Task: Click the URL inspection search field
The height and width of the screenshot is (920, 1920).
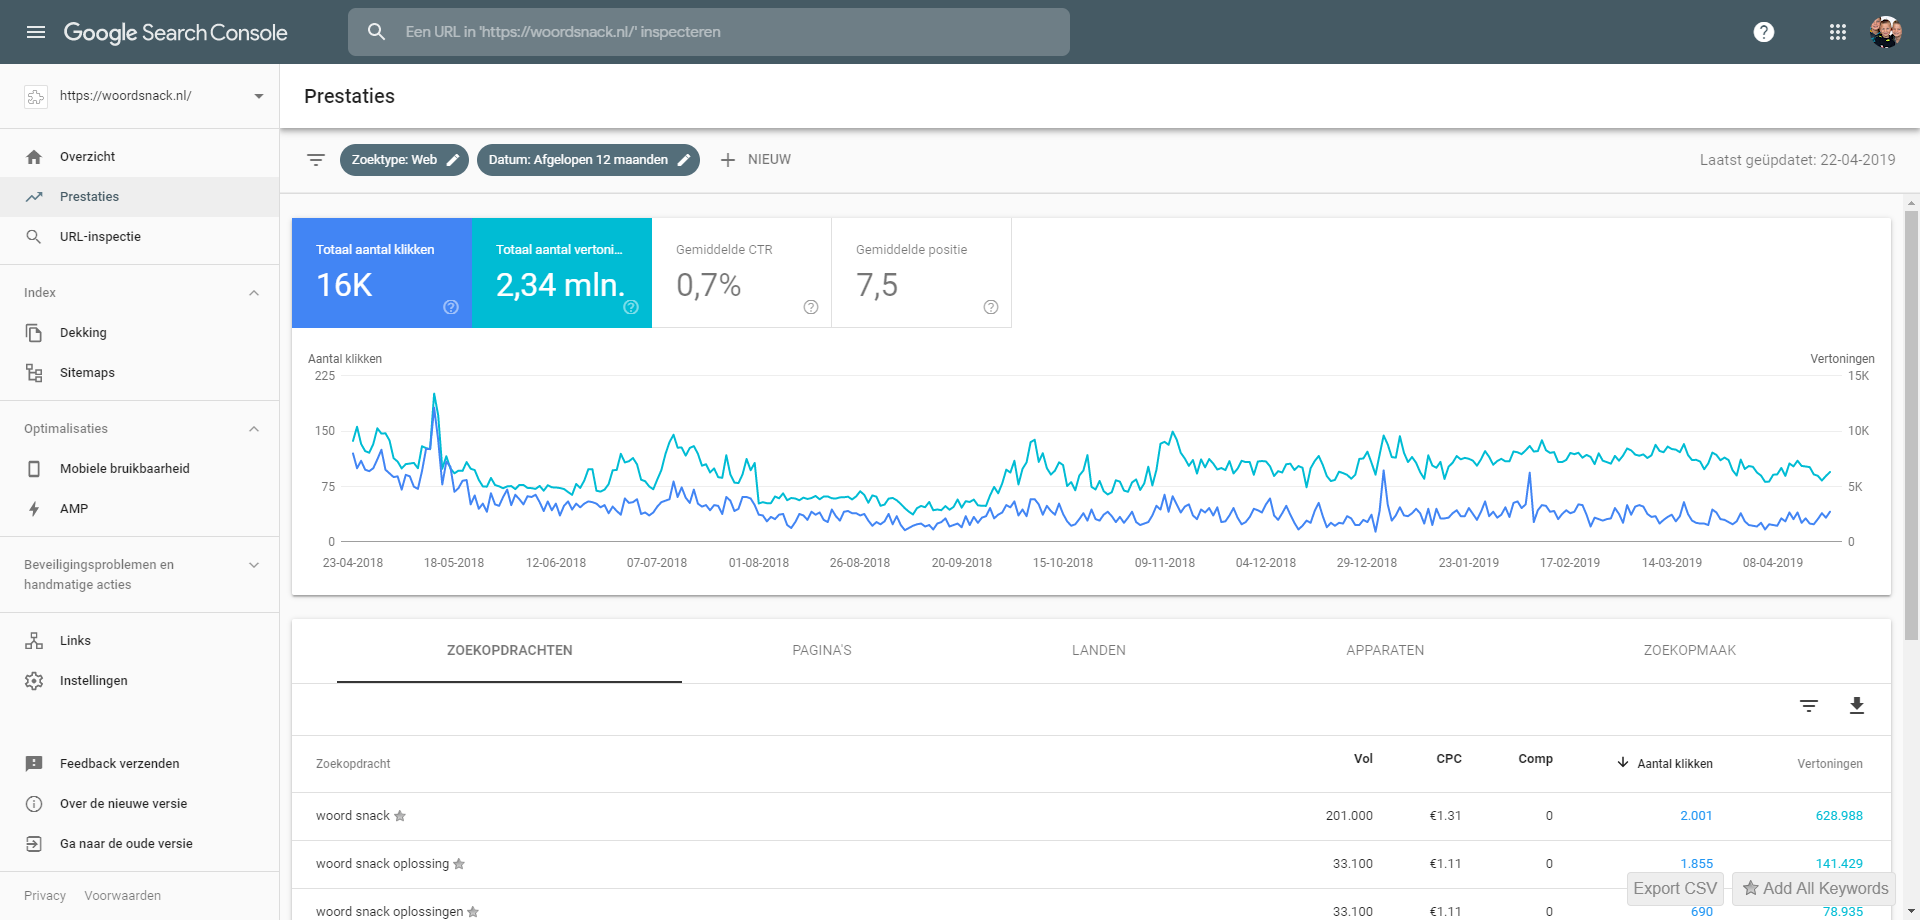Action: click(709, 32)
